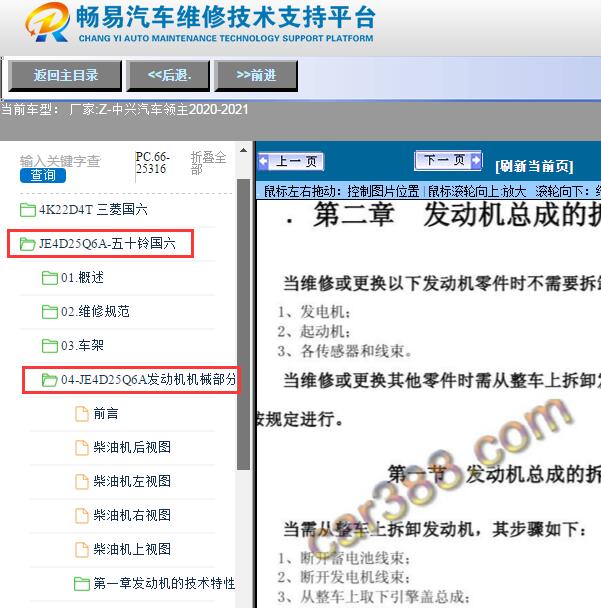Open the 柴油机左视图 document
The image size is (601, 608).
pos(132,481)
